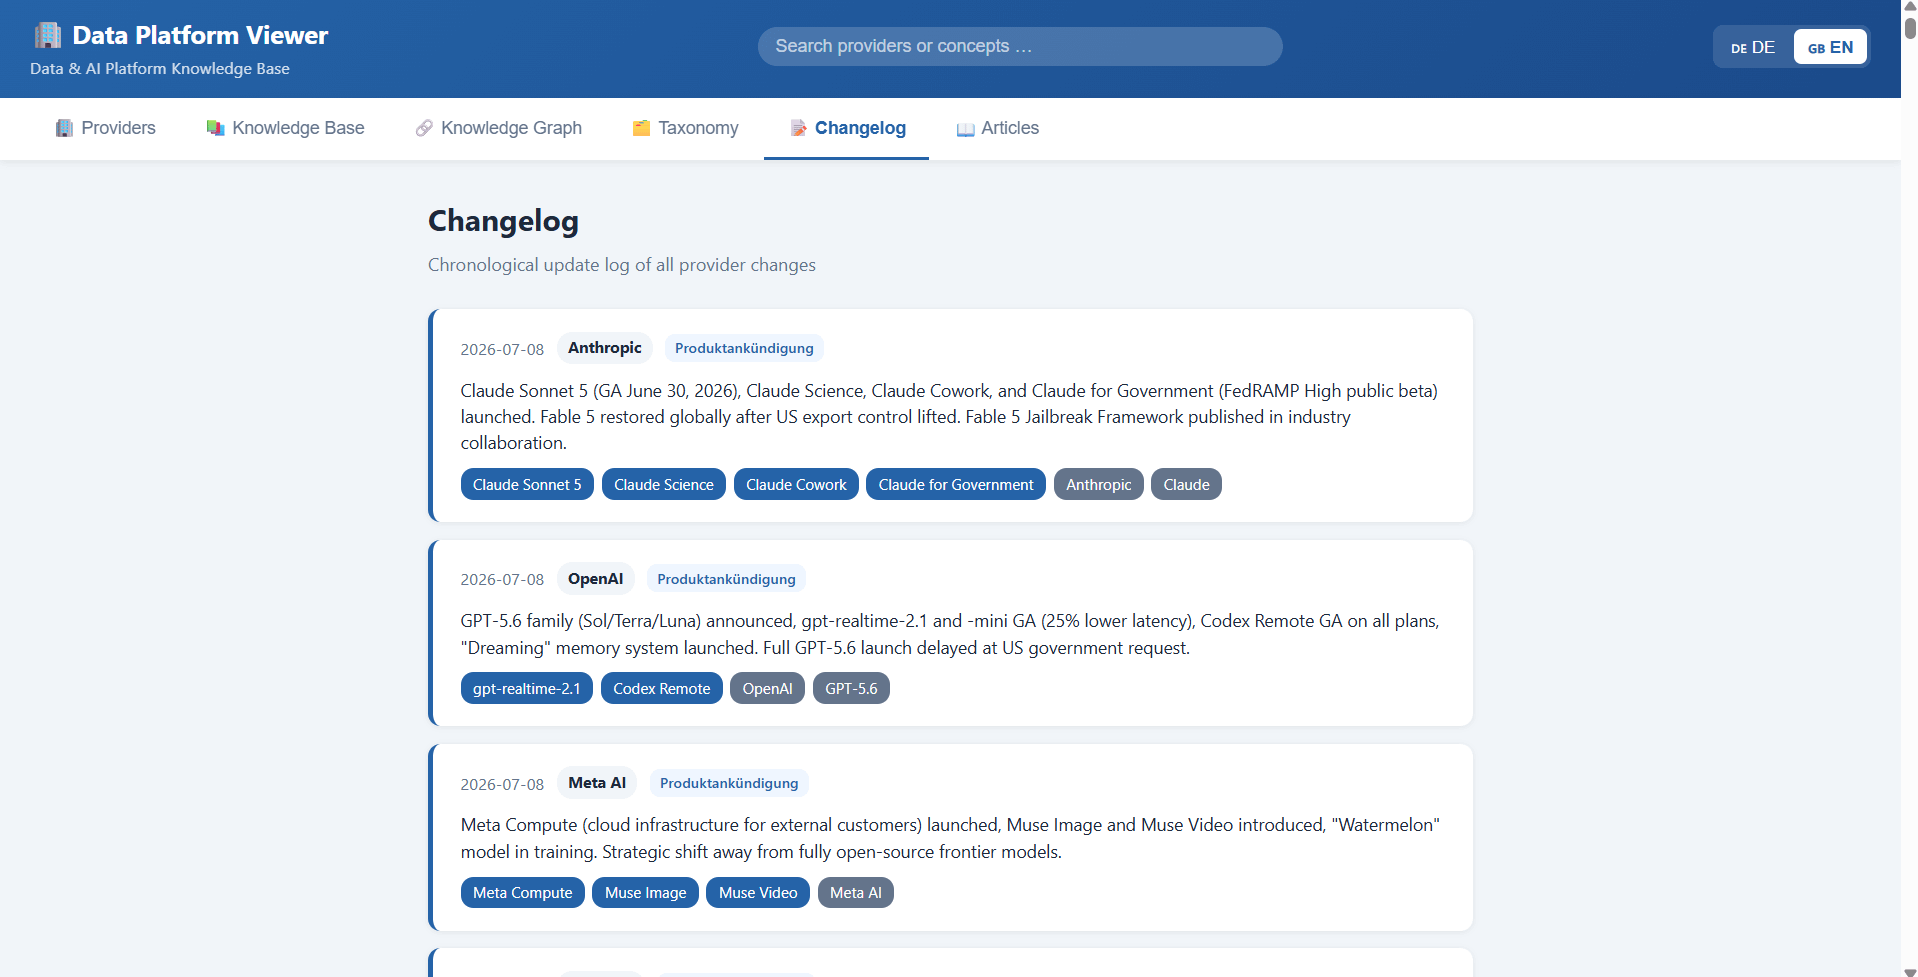
Task: Select the Changelog tab
Action: (847, 128)
